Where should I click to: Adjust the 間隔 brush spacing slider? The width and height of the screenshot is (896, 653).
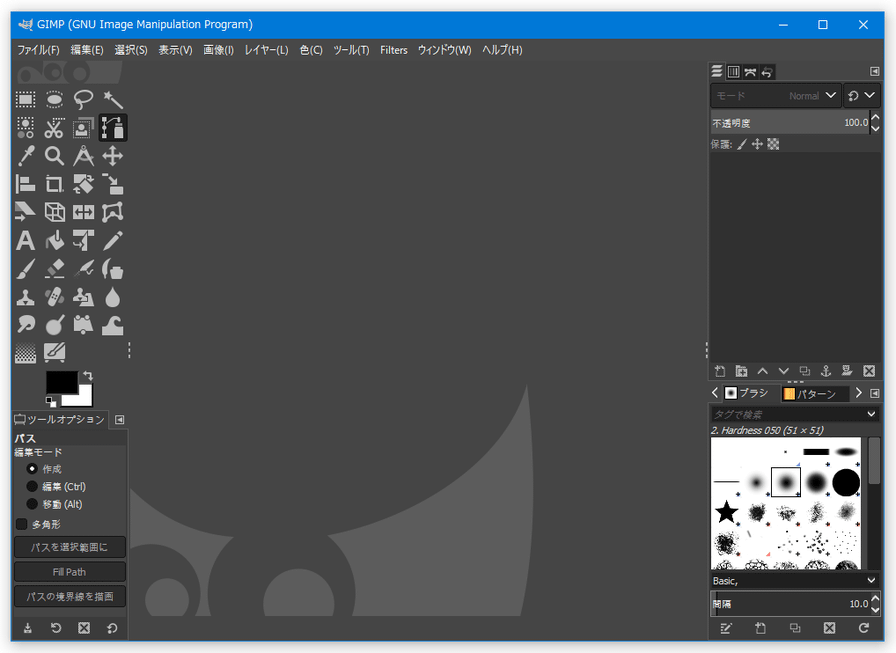pos(790,604)
